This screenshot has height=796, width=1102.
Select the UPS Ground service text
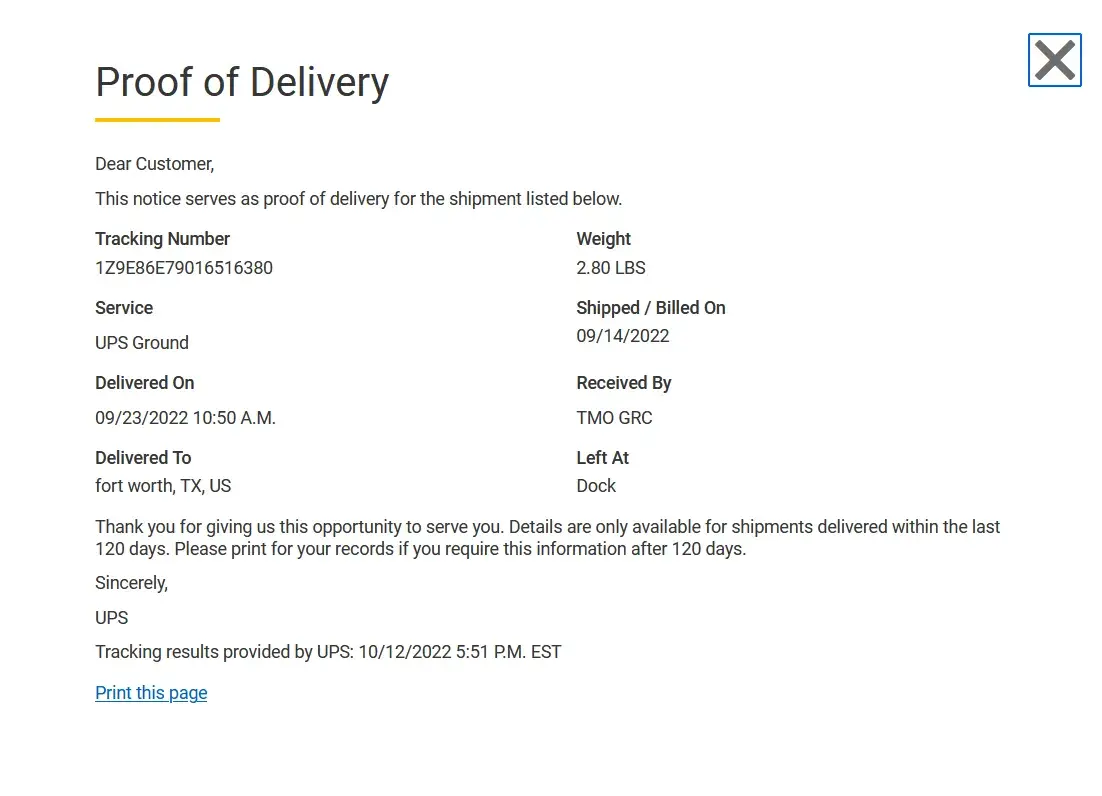142,343
